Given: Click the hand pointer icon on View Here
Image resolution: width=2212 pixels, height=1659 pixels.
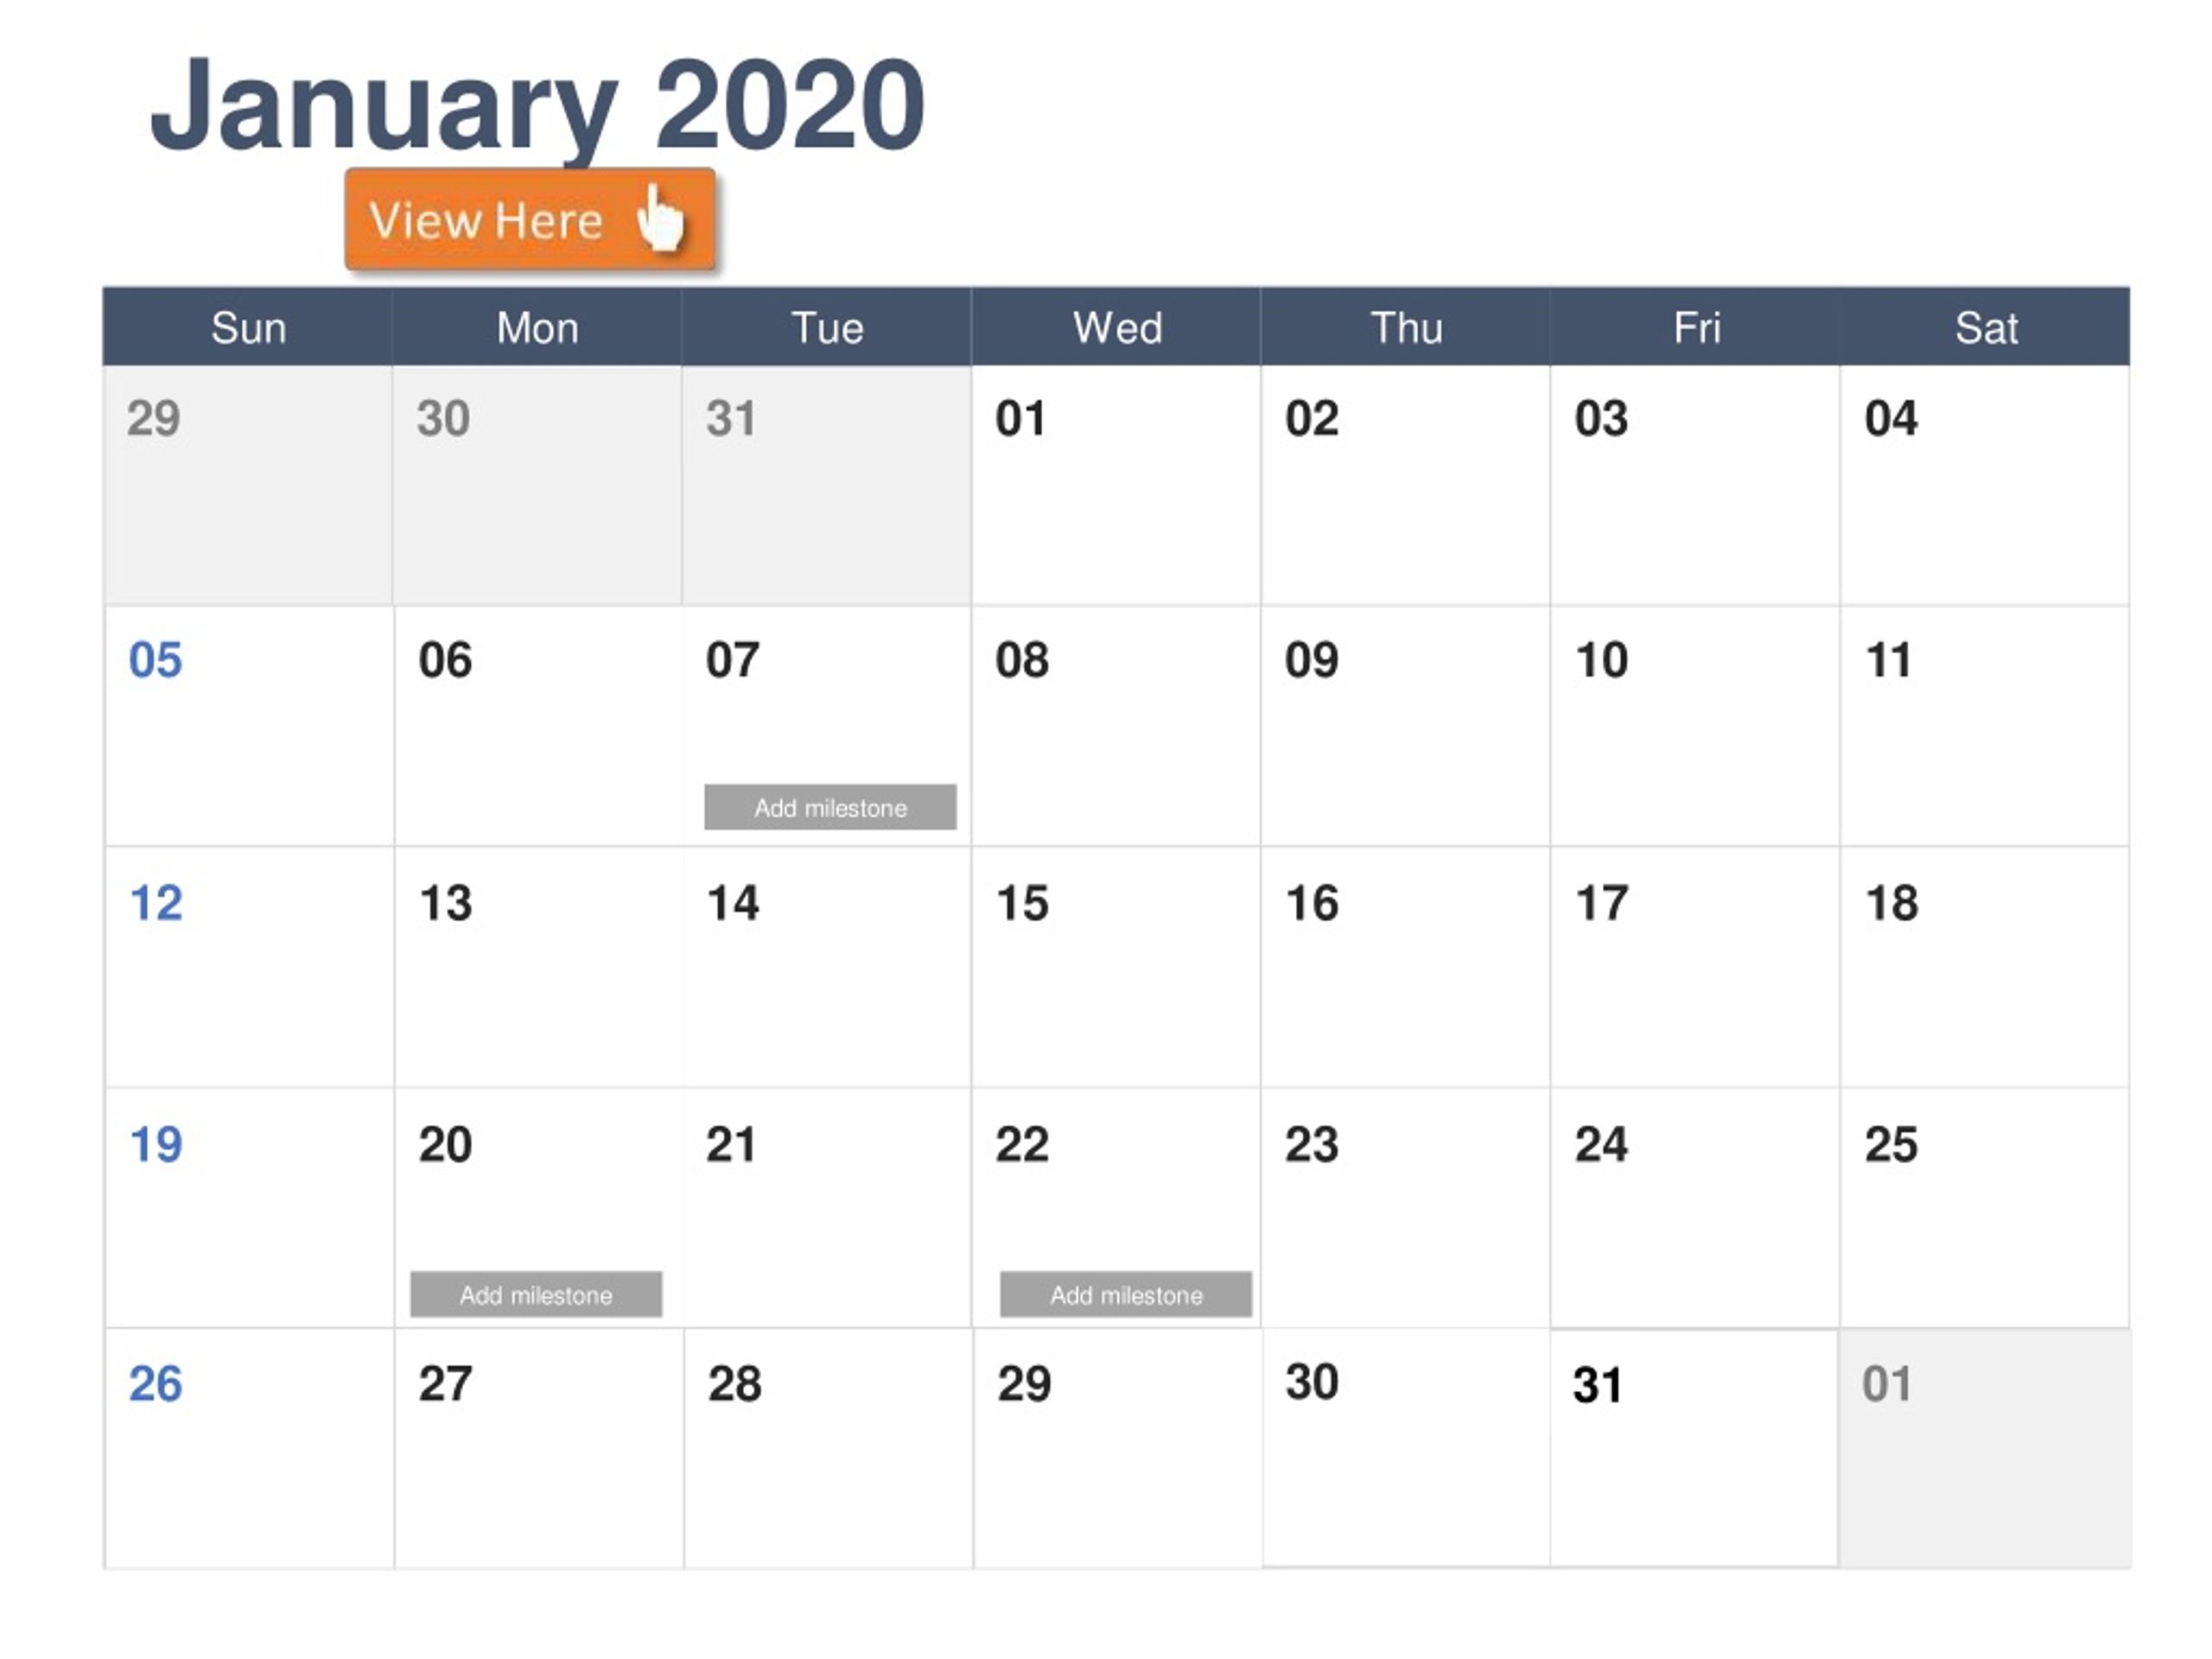Looking at the screenshot, I should pyautogui.click(x=661, y=218).
